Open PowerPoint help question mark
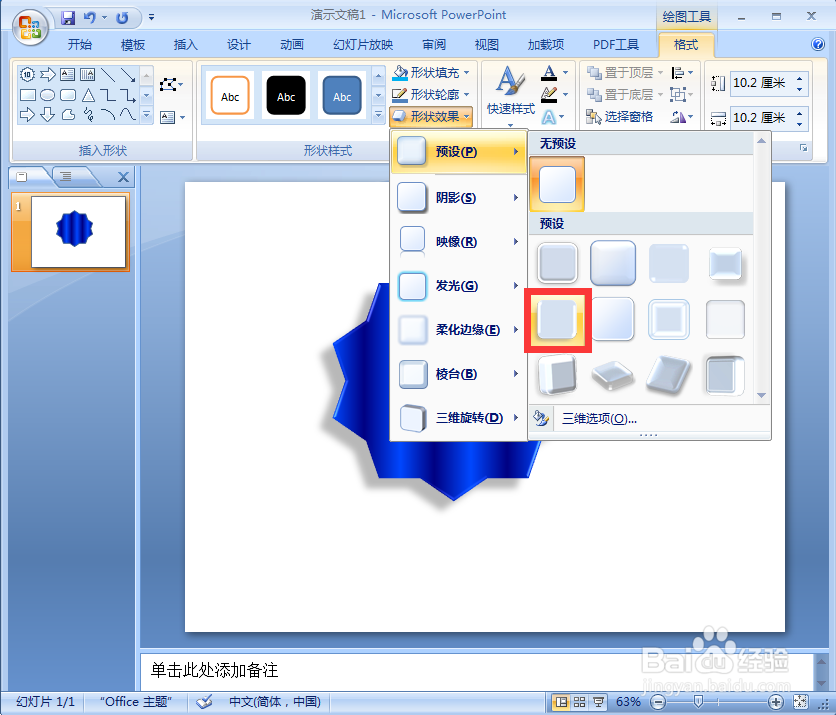This screenshot has width=836, height=715. tap(818, 44)
